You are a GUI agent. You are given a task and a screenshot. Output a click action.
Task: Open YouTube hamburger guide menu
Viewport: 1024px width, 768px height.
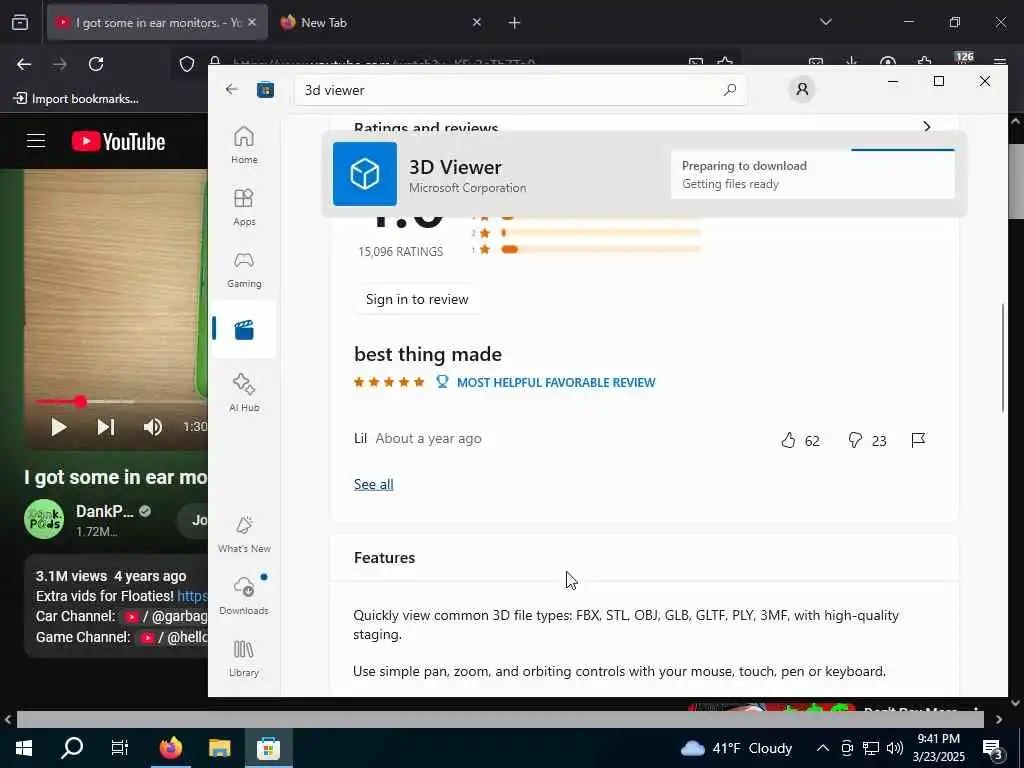[36, 141]
